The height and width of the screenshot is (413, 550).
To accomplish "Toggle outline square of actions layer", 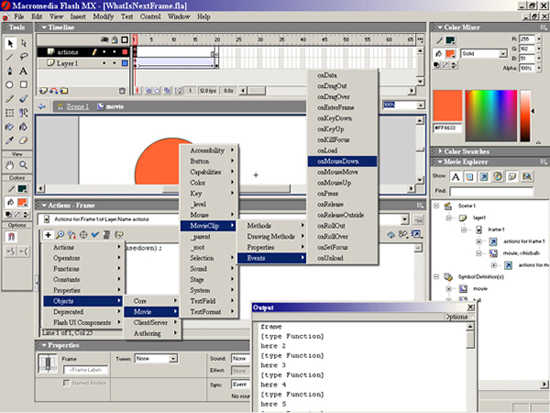I will coord(125,52).
